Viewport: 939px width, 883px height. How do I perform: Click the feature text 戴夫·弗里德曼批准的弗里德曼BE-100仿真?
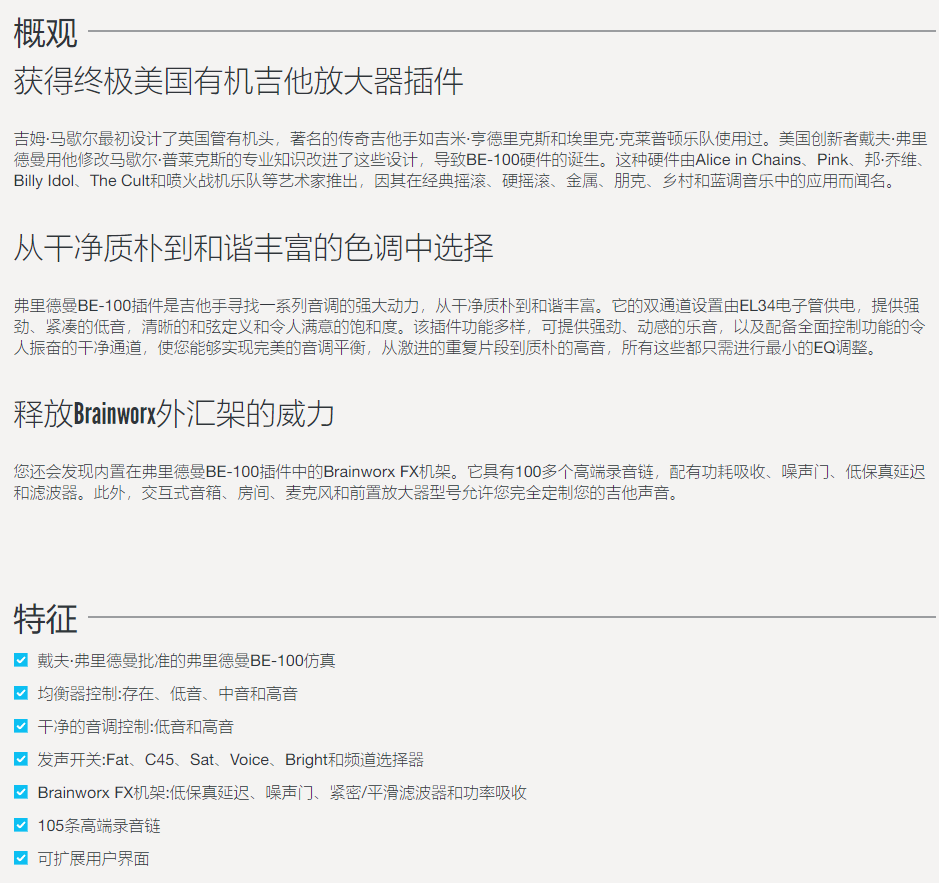point(186,660)
